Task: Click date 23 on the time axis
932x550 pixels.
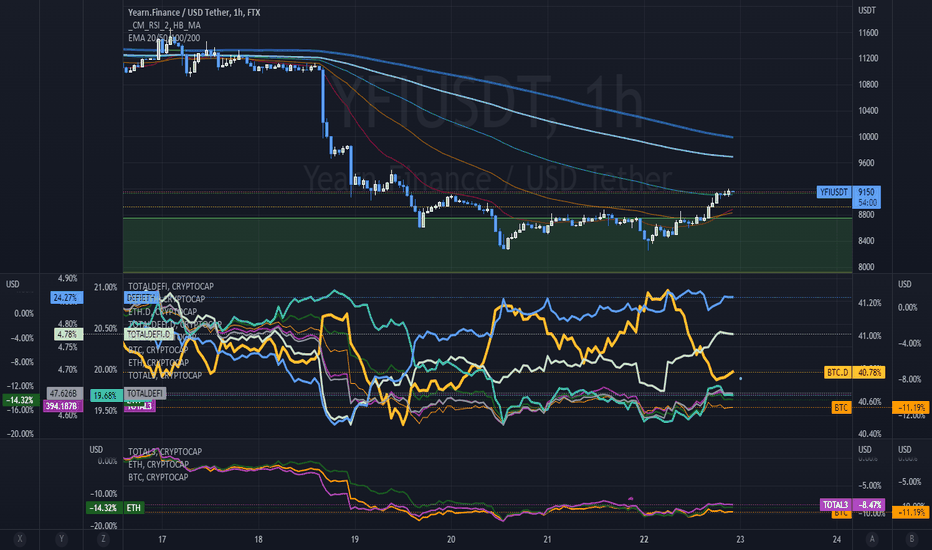Action: coord(740,539)
